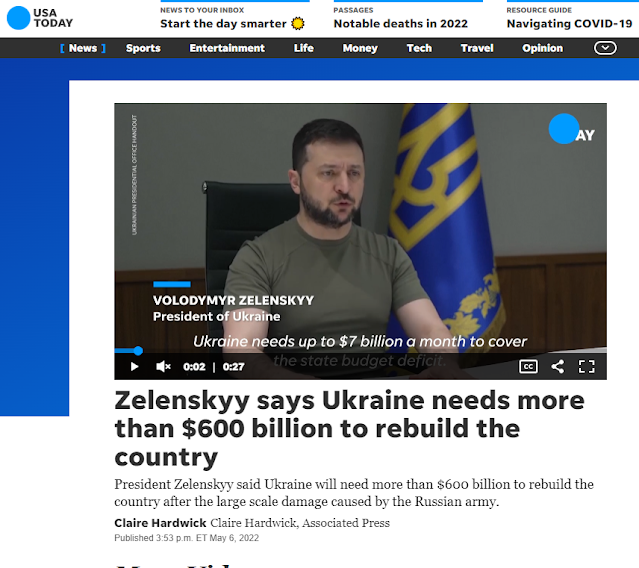Open Notable deaths in 2022 link
Image resolution: width=639 pixels, height=568 pixels.
tap(401, 24)
